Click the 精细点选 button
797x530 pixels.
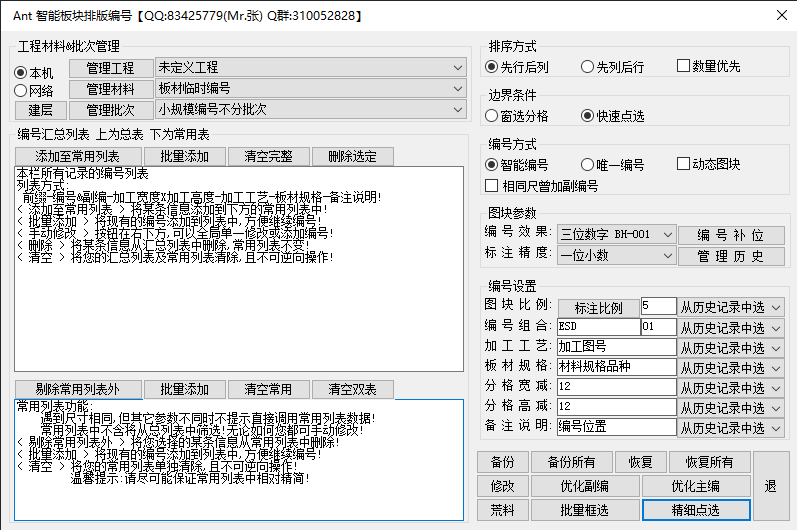tap(695, 509)
